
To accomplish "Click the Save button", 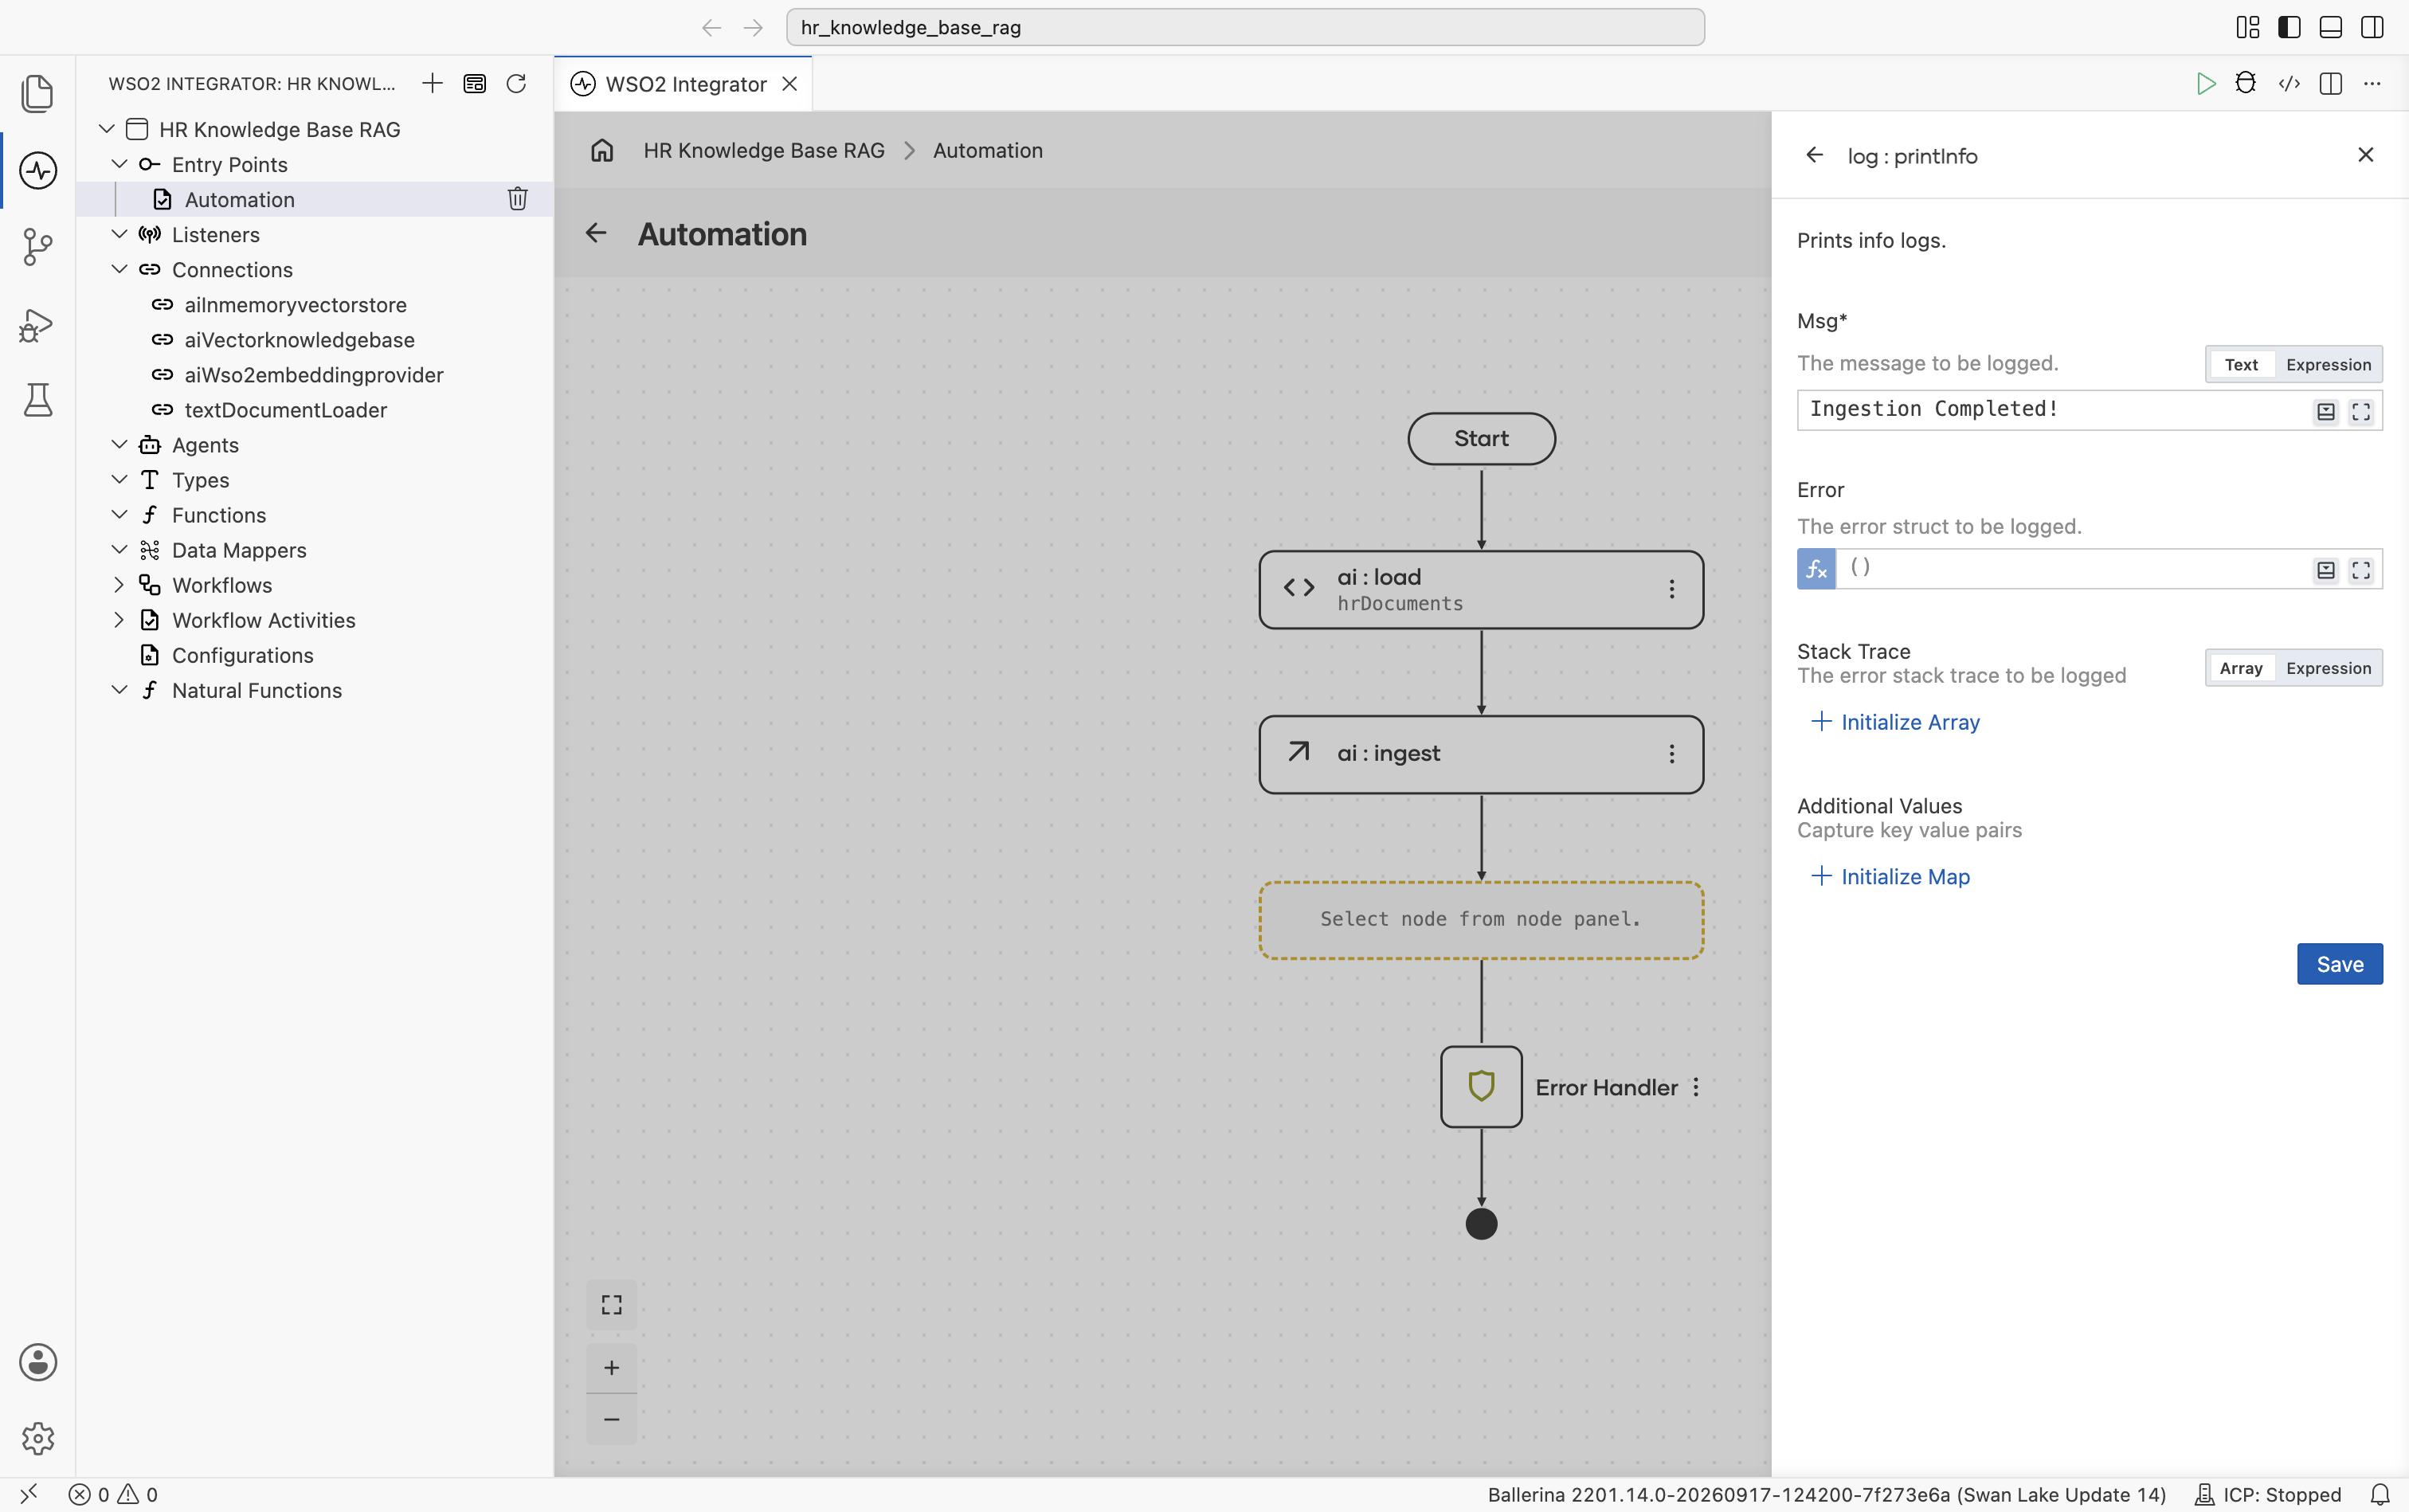I will pos(2340,964).
